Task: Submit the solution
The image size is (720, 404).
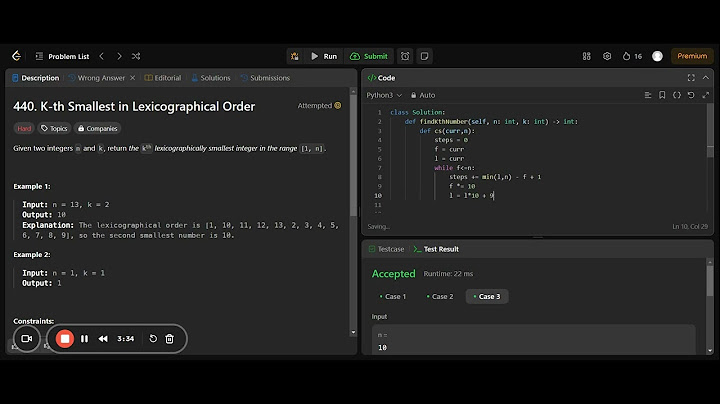Action: [369, 56]
